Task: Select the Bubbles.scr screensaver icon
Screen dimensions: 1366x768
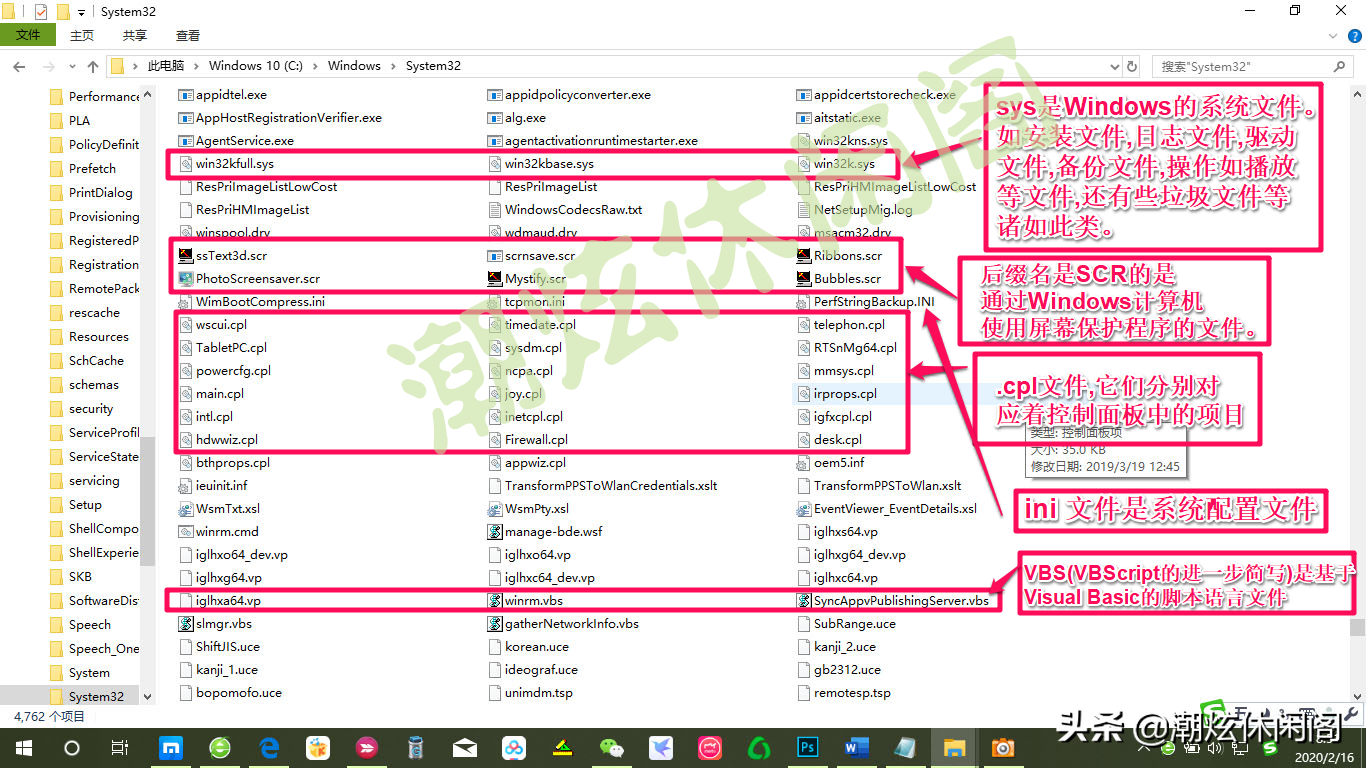Action: pyautogui.click(x=803, y=279)
